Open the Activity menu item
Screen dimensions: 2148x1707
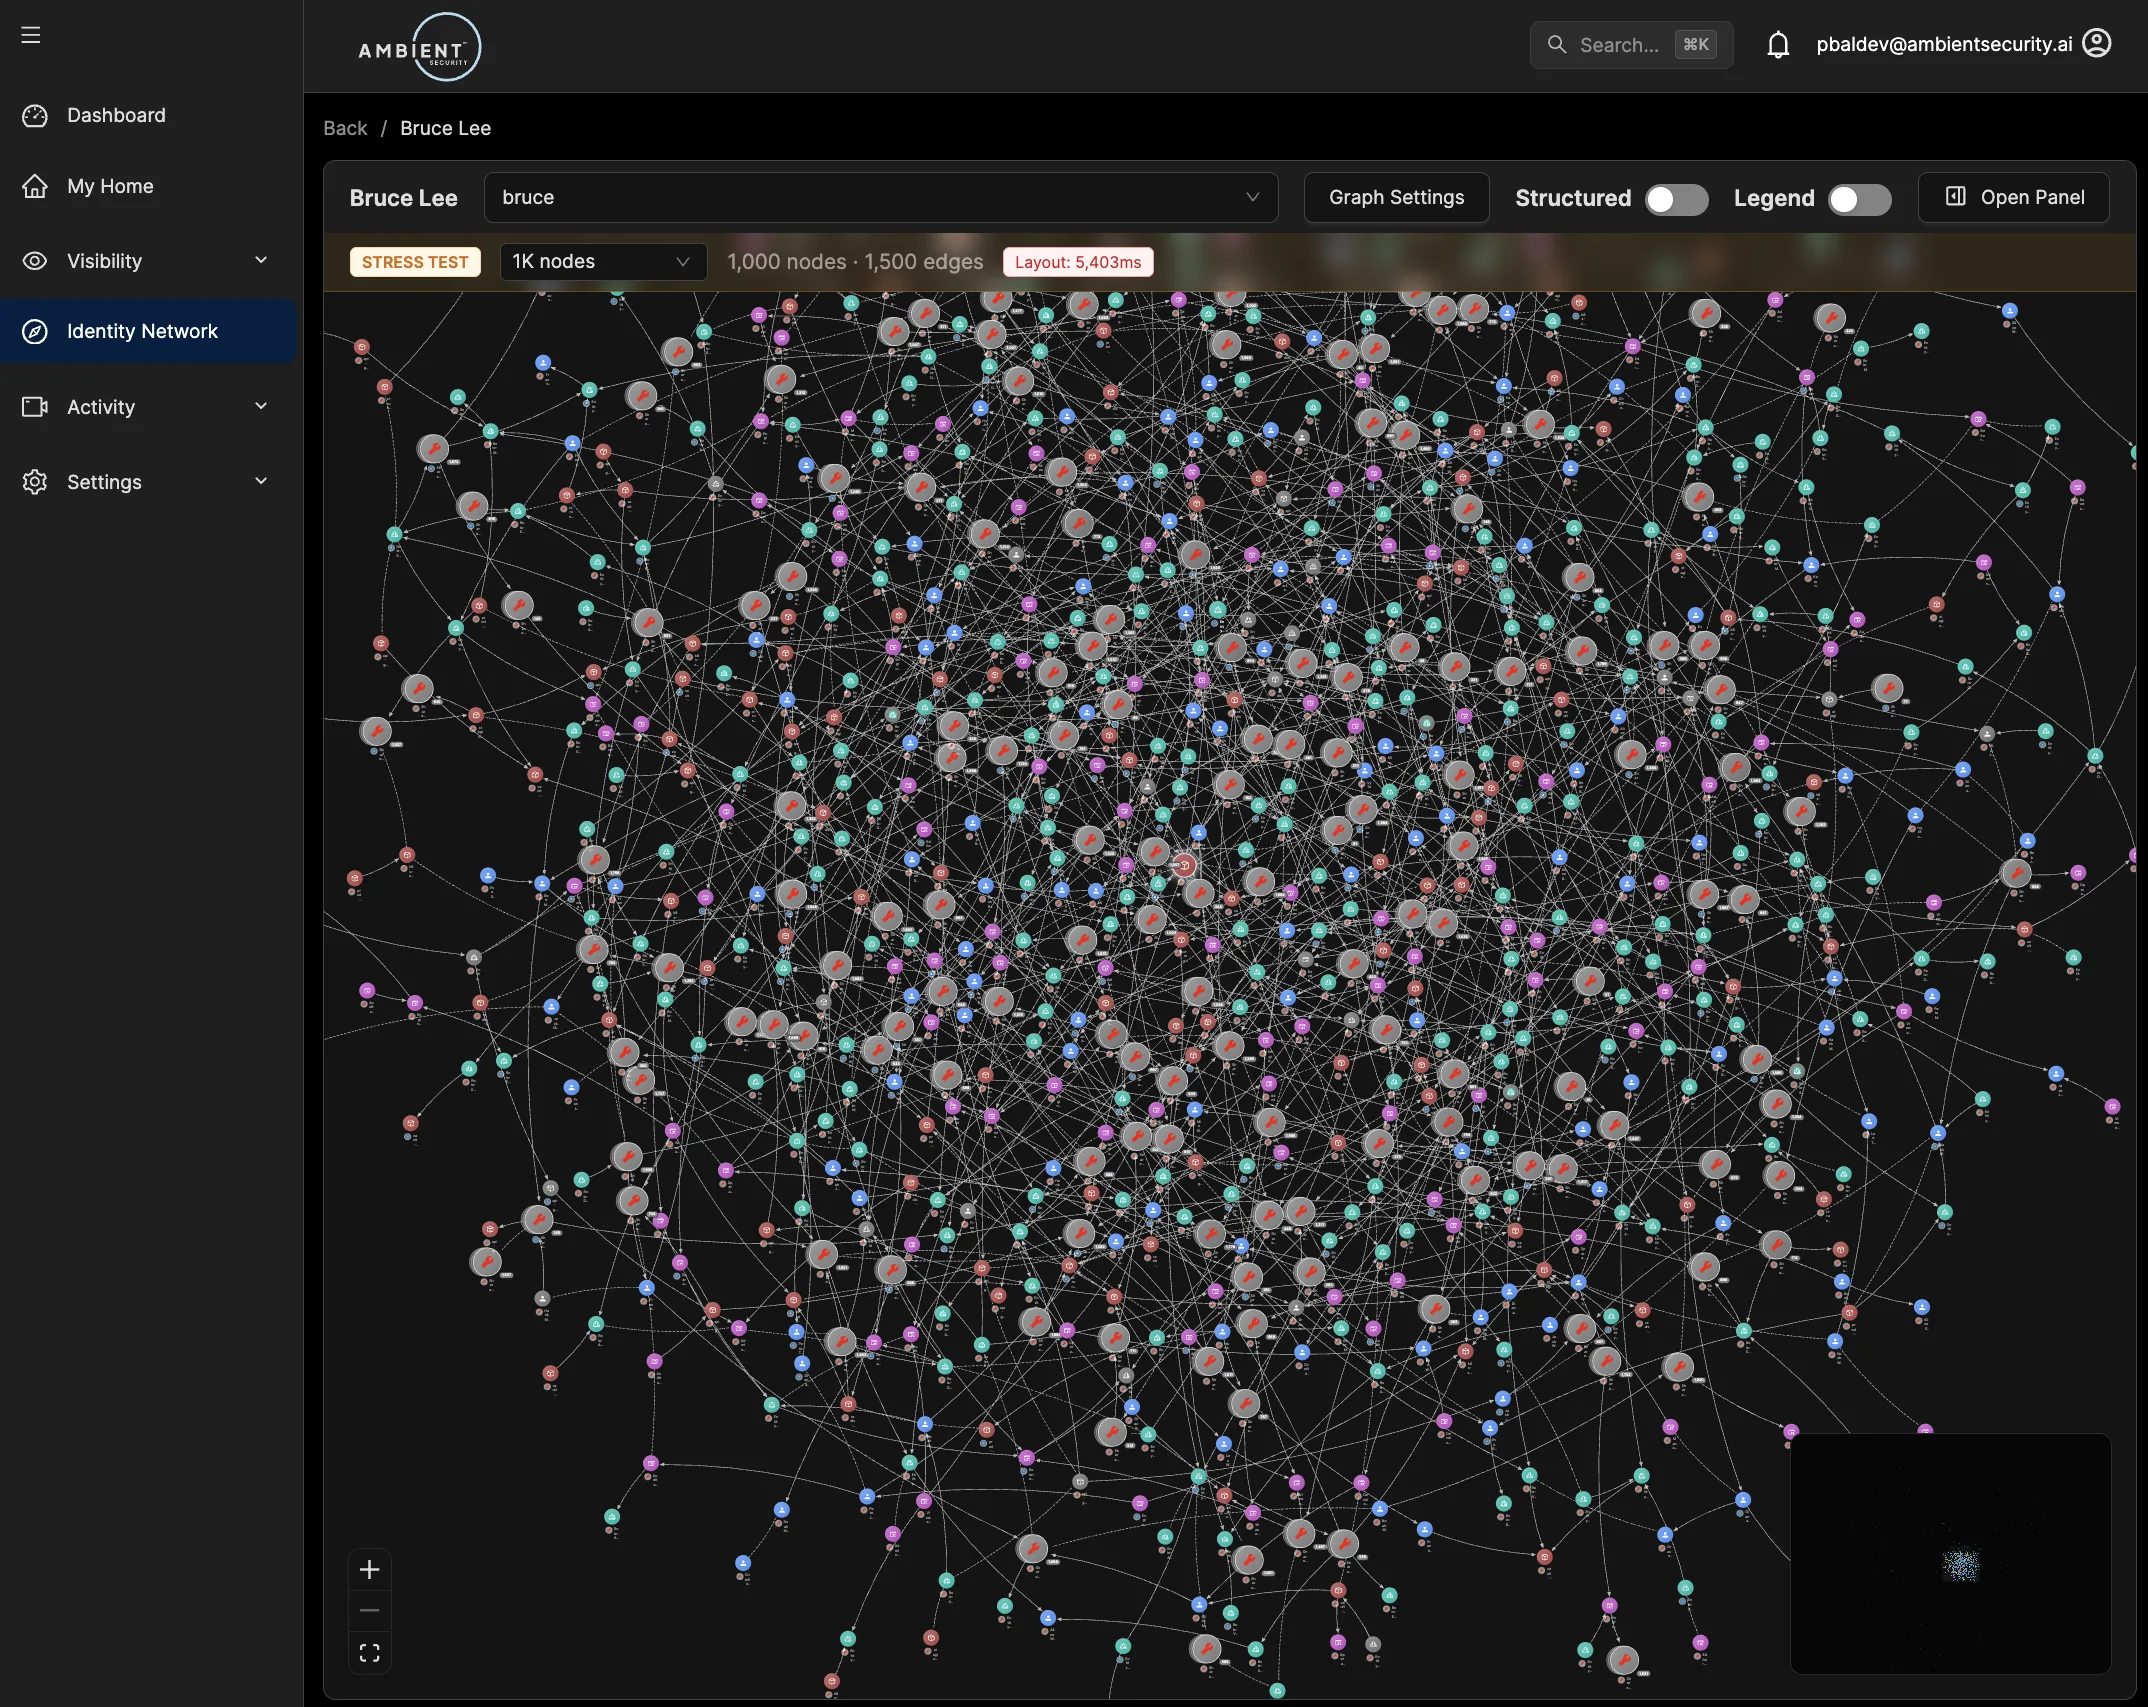tap(148, 407)
